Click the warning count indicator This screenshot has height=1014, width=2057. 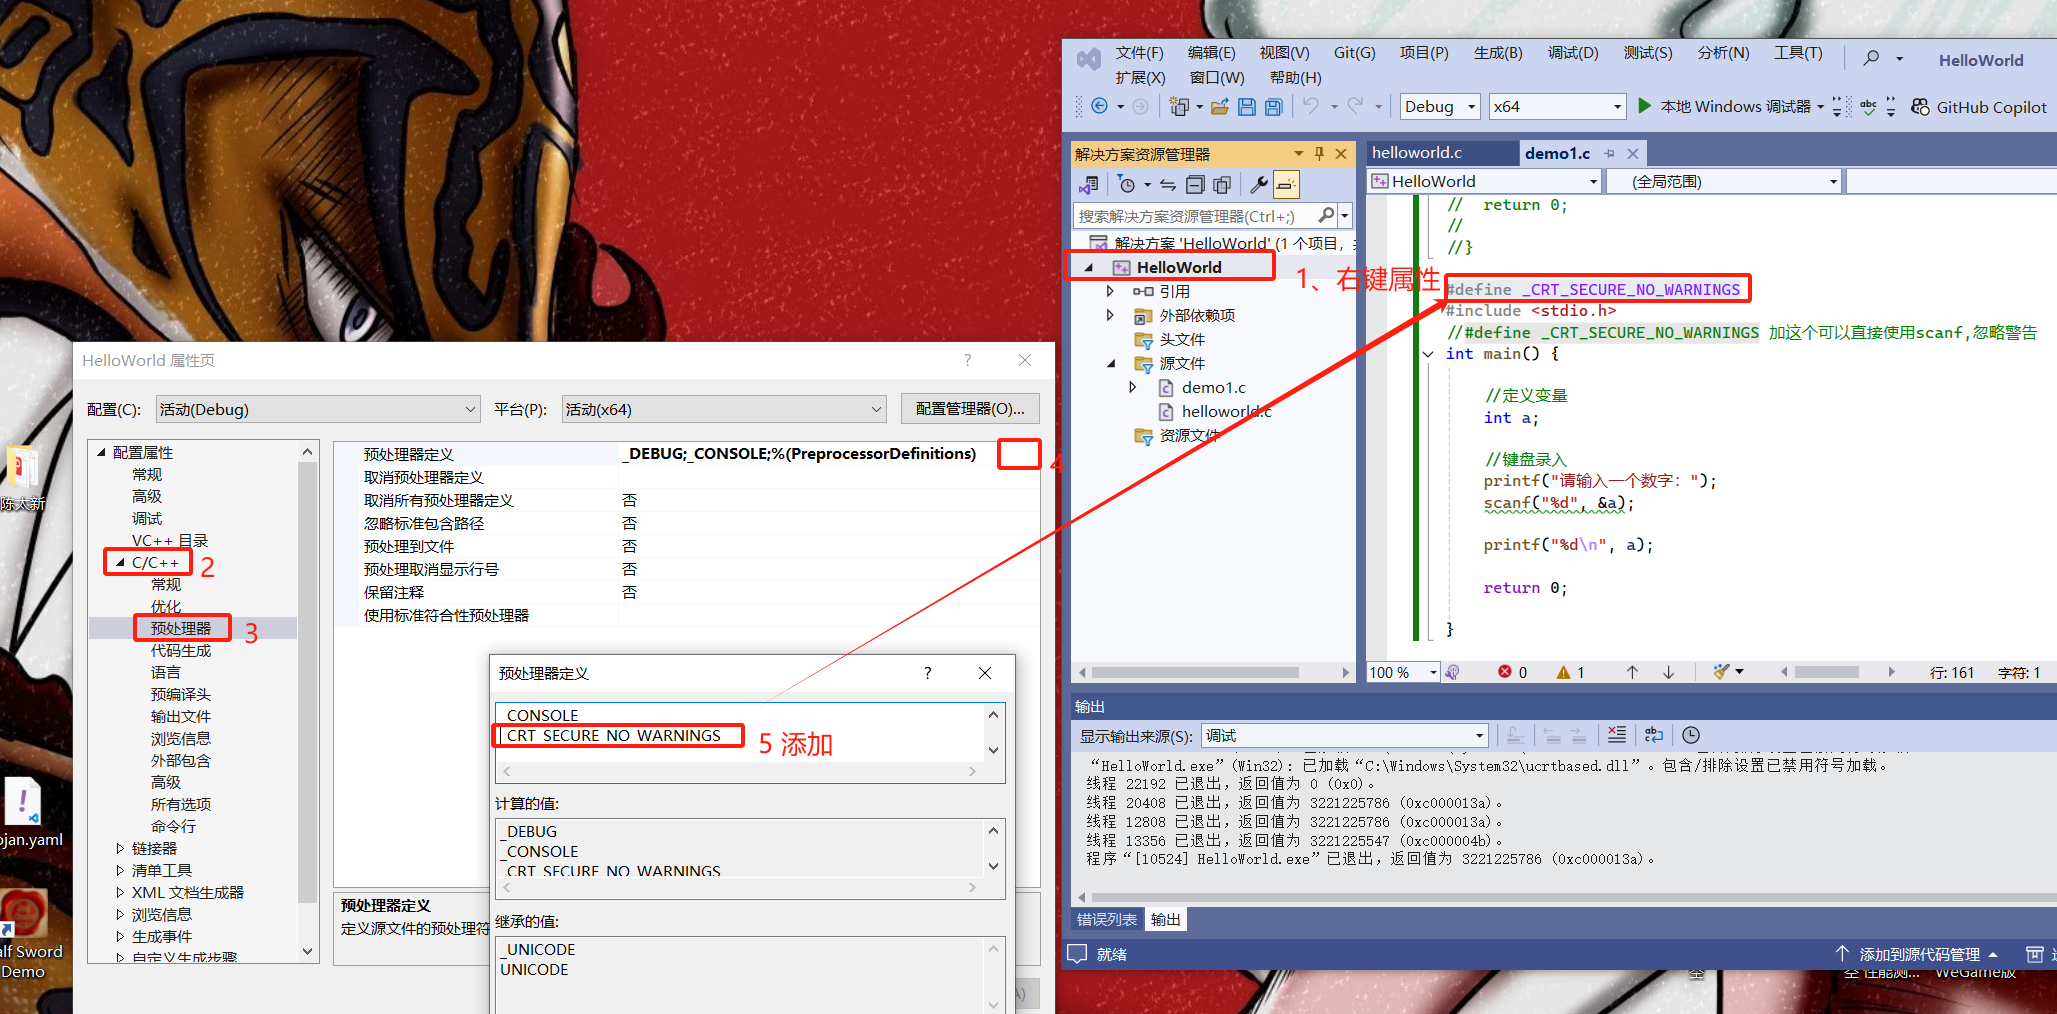coord(1571,672)
